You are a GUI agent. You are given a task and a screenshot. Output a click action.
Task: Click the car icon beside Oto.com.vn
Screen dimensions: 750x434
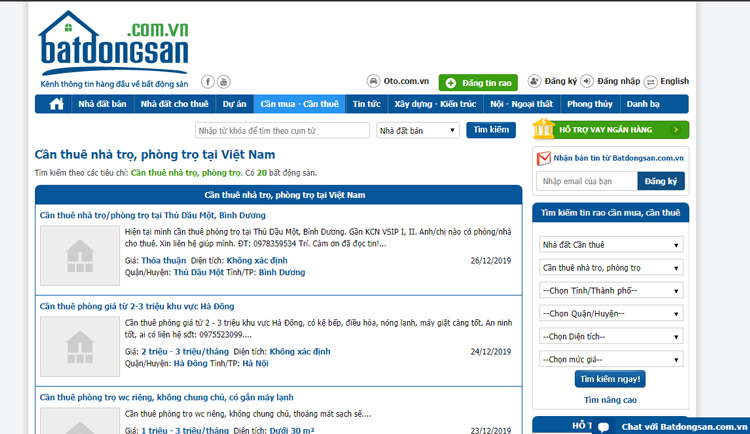point(373,81)
